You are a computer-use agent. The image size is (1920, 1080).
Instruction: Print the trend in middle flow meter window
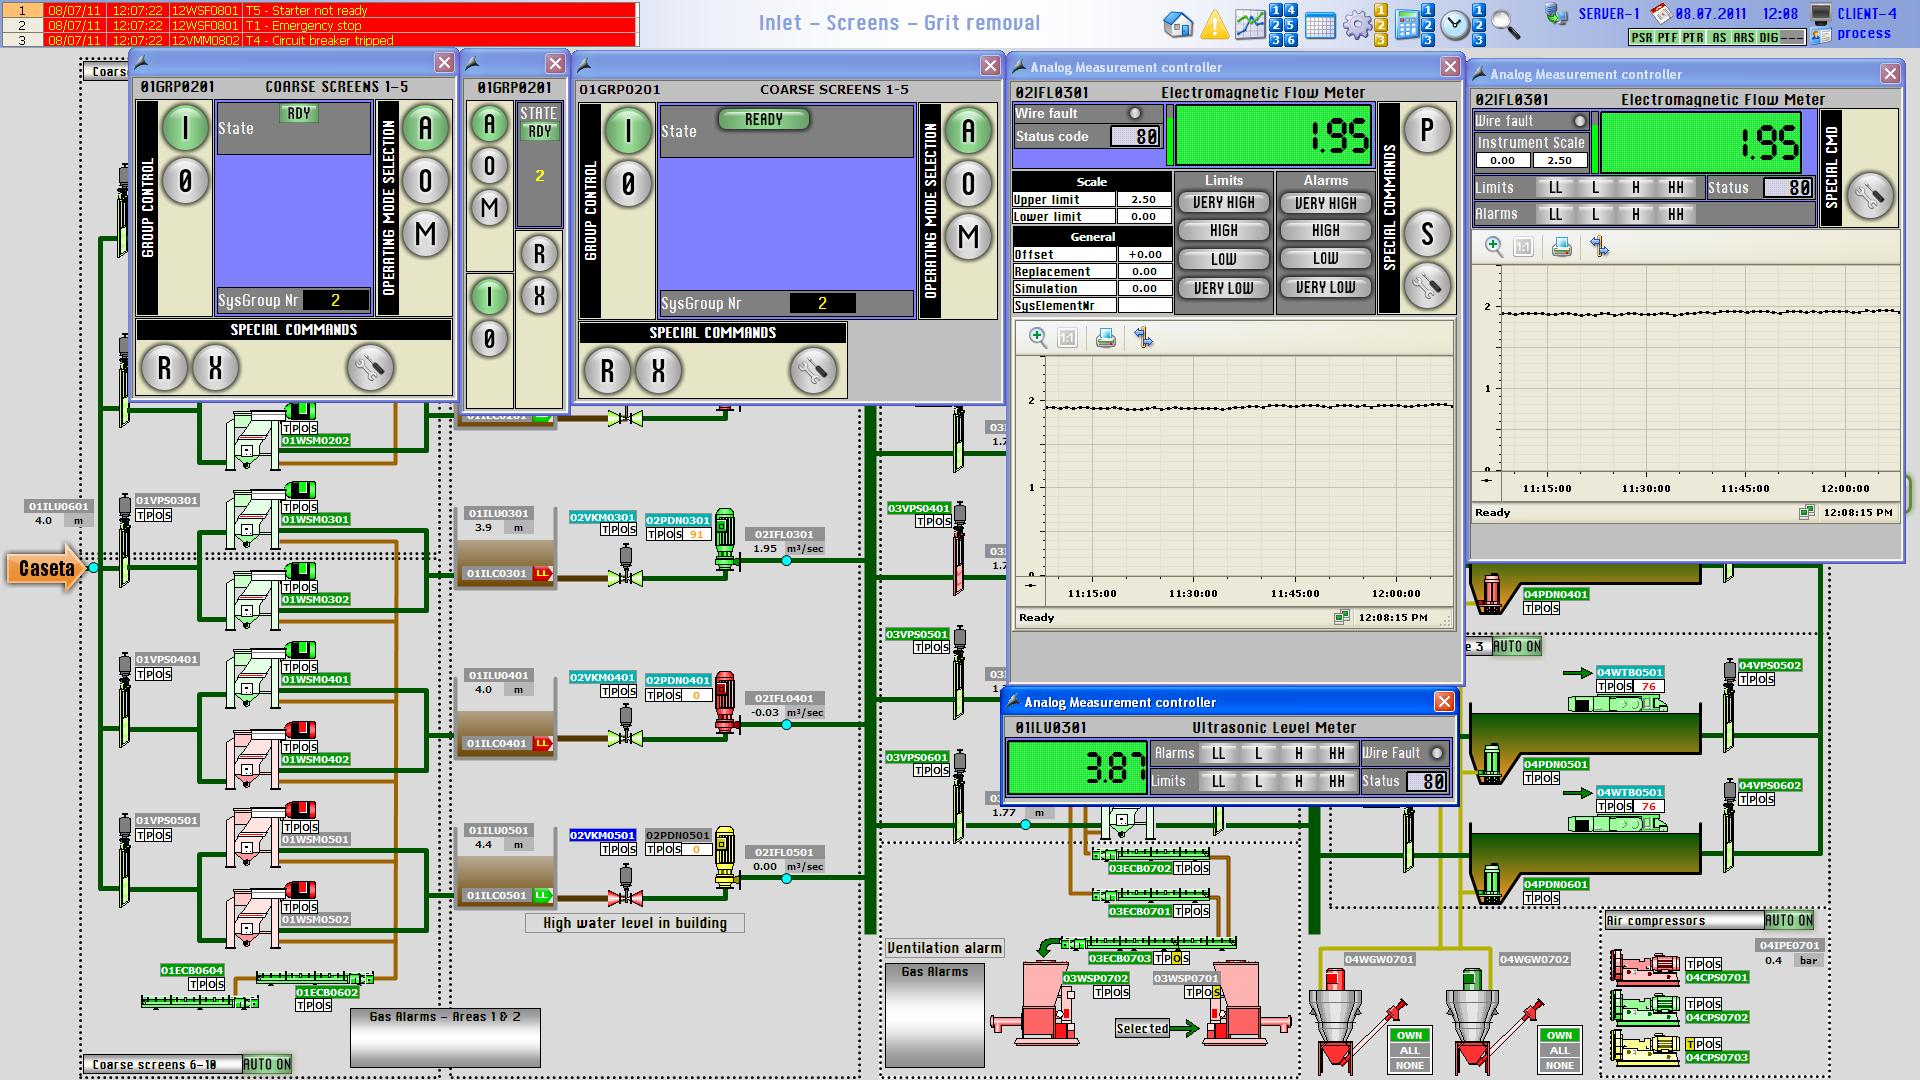(x=1105, y=338)
